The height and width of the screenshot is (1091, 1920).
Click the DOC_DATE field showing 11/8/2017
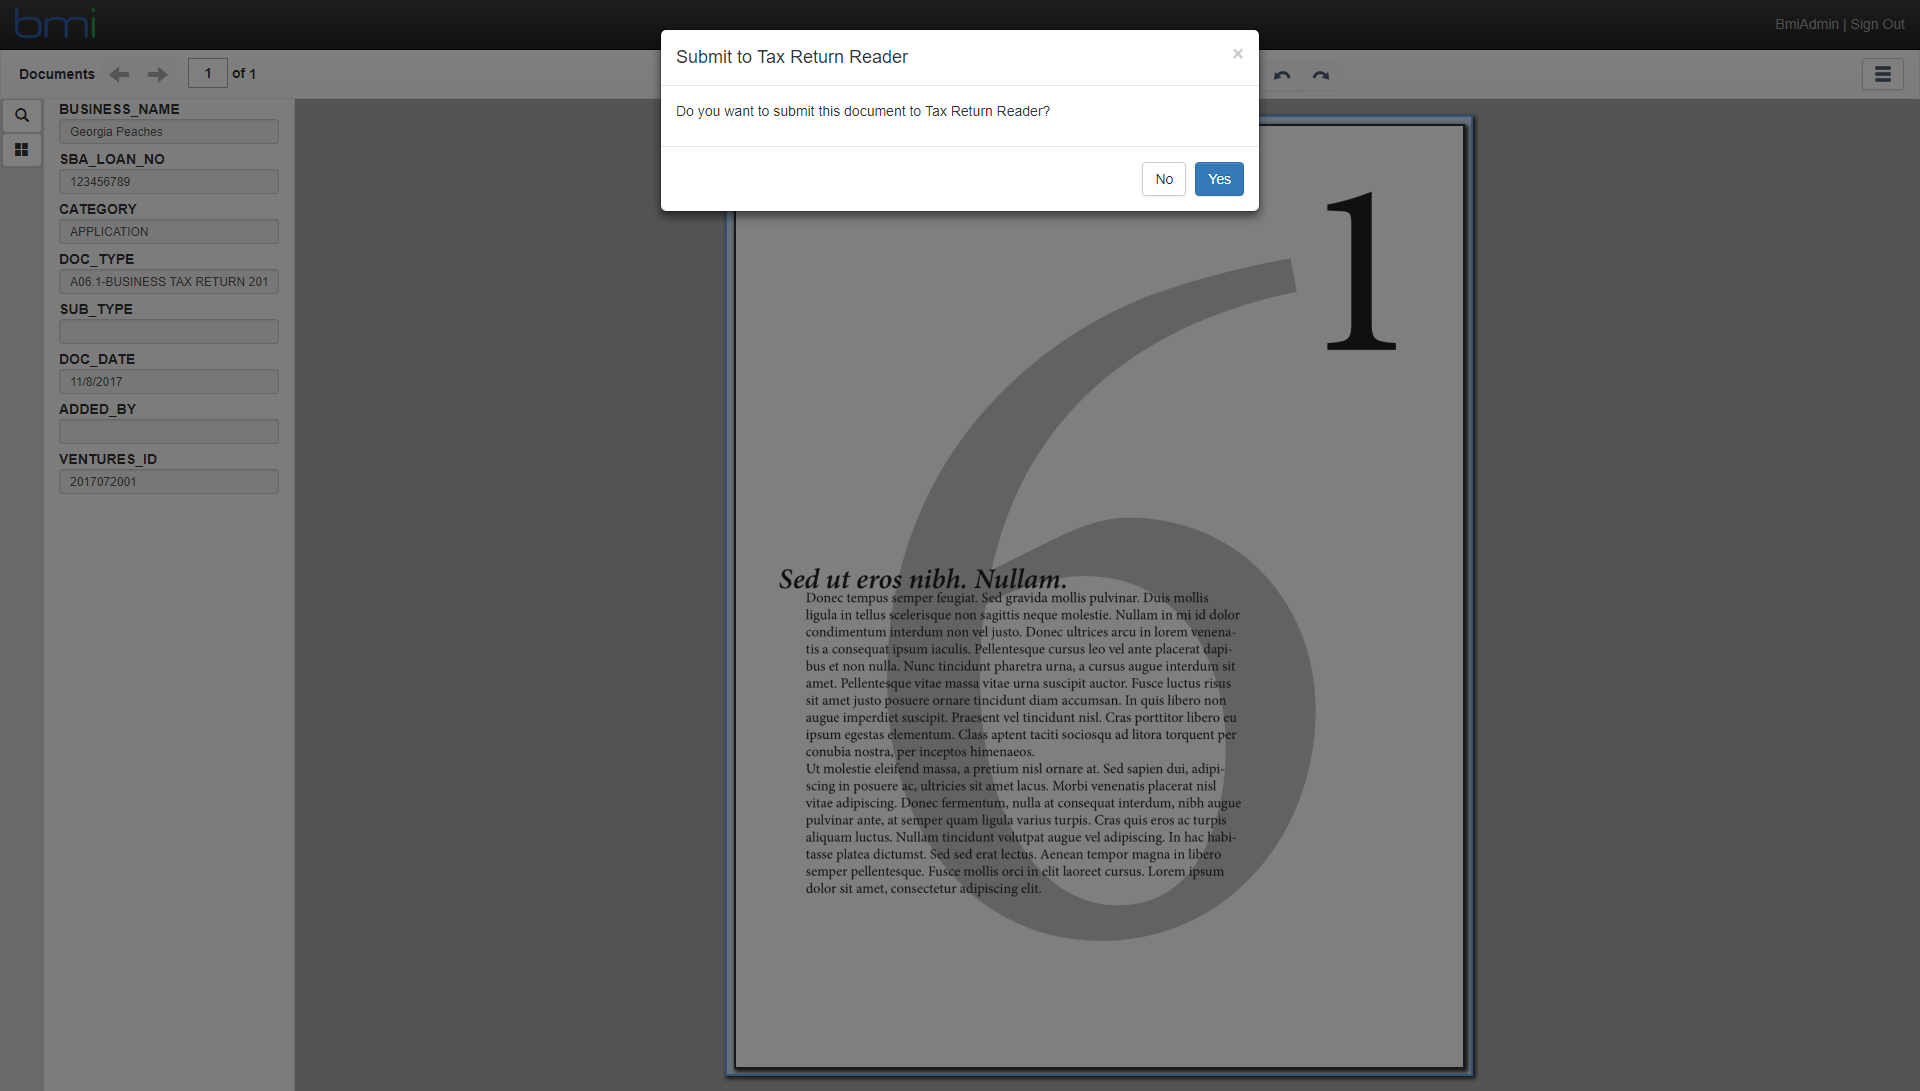169,382
